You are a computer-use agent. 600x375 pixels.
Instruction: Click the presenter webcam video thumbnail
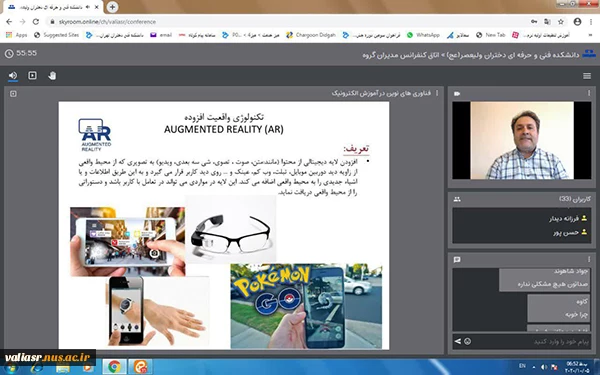point(522,140)
